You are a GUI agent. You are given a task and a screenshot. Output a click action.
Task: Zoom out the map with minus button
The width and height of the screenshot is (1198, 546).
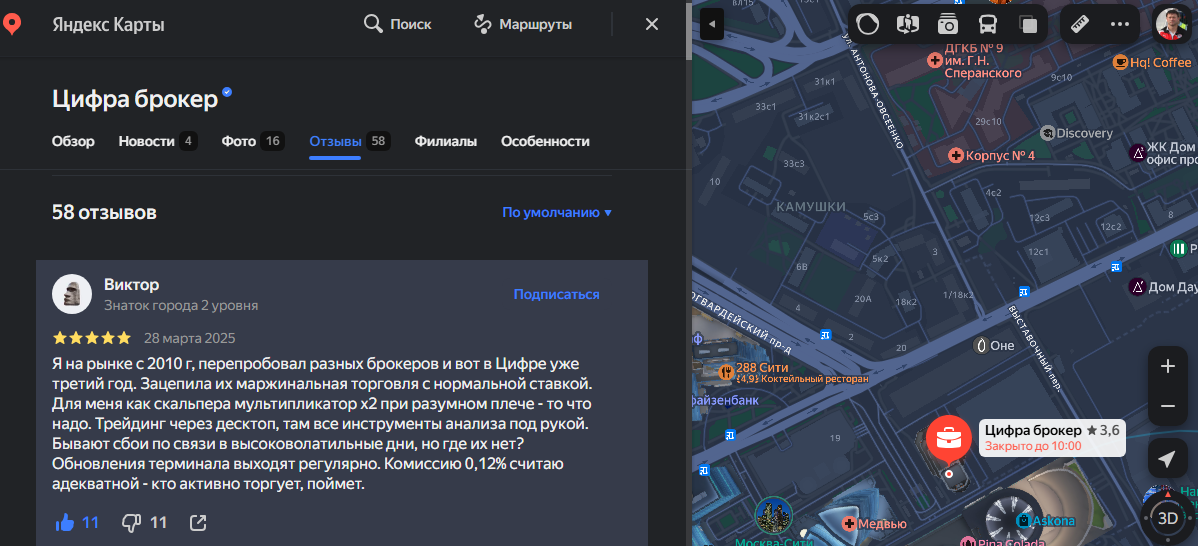(1167, 406)
